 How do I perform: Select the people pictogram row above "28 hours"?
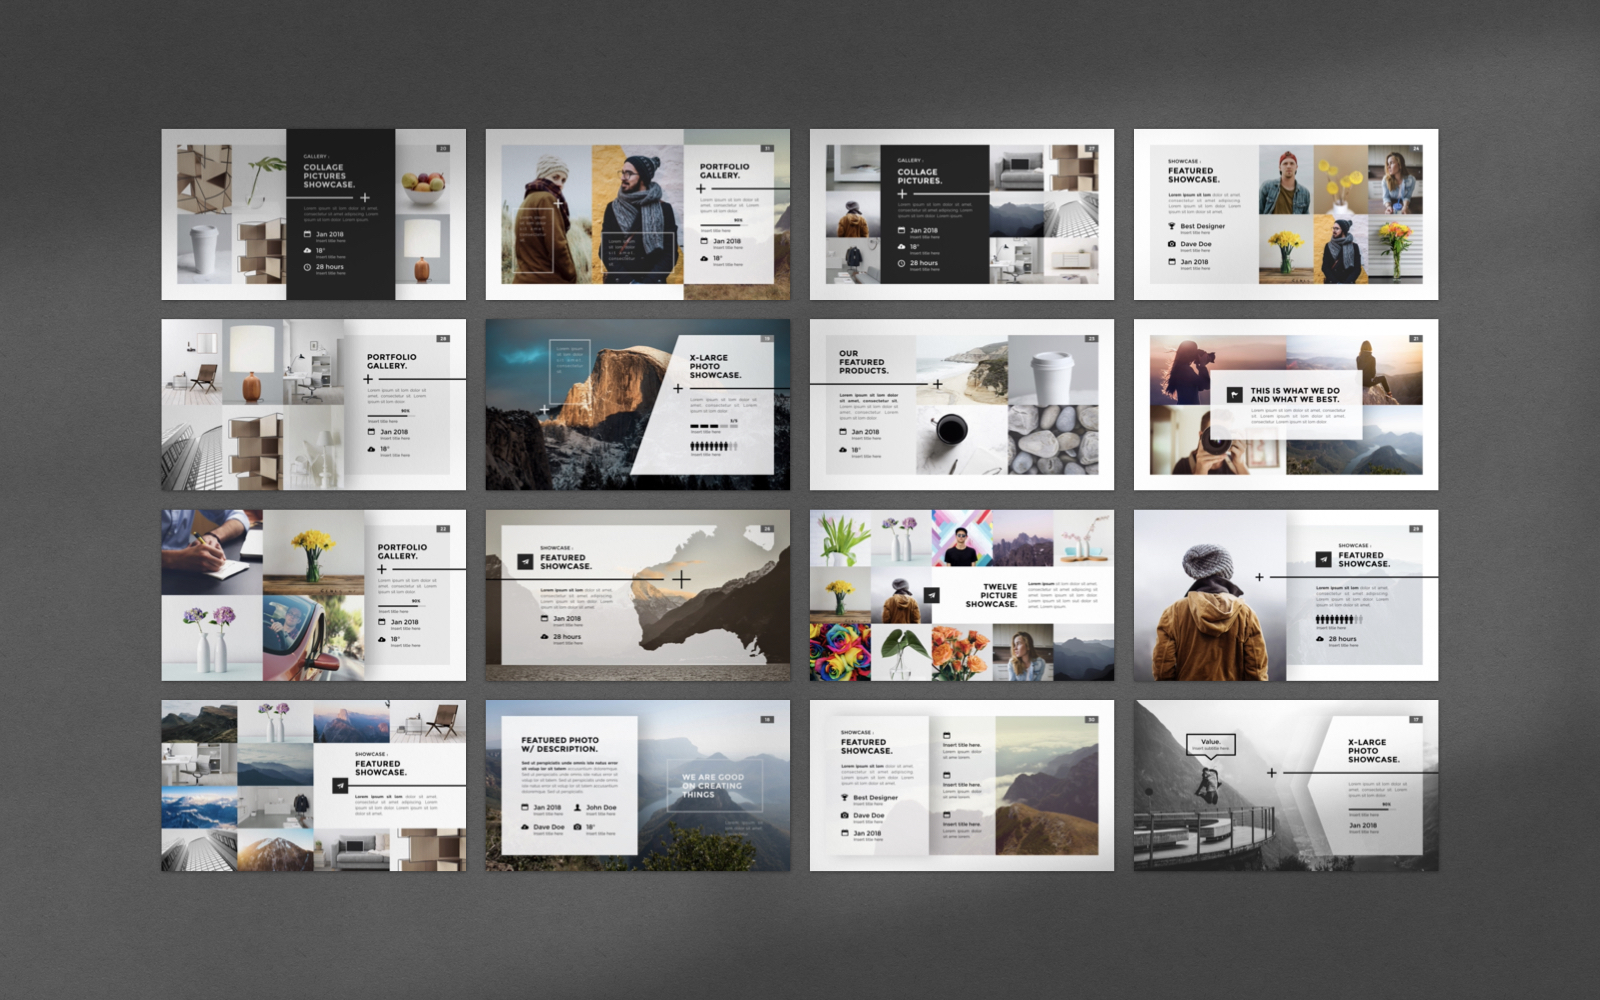tap(1339, 620)
